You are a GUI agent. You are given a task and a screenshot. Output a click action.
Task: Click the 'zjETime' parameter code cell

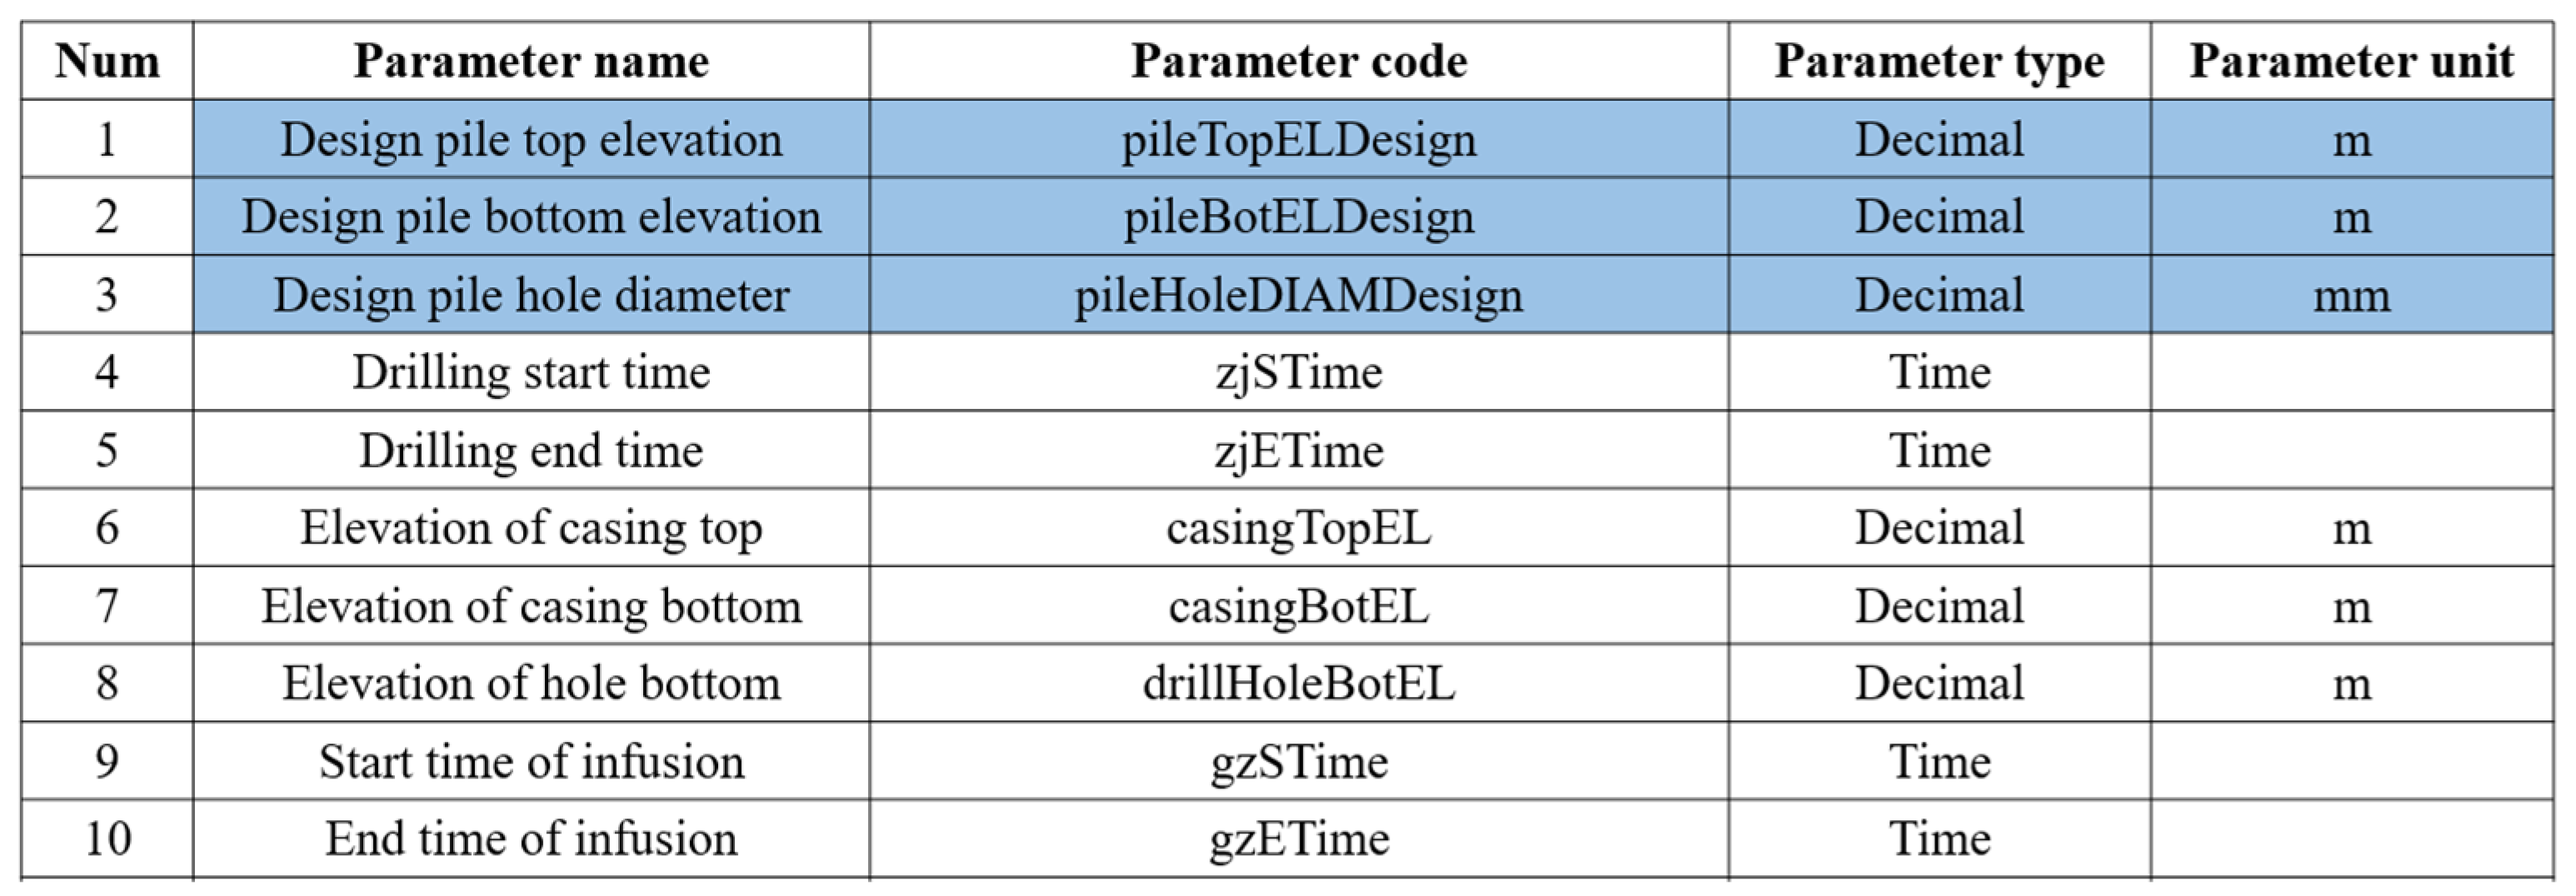[x=1298, y=451]
